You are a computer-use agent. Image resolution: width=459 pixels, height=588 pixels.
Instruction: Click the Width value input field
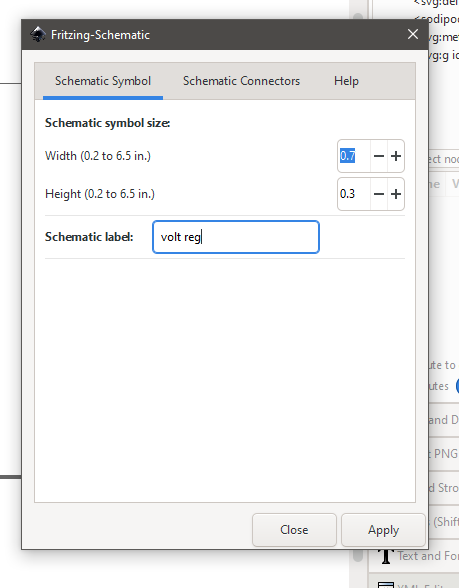(x=354, y=156)
